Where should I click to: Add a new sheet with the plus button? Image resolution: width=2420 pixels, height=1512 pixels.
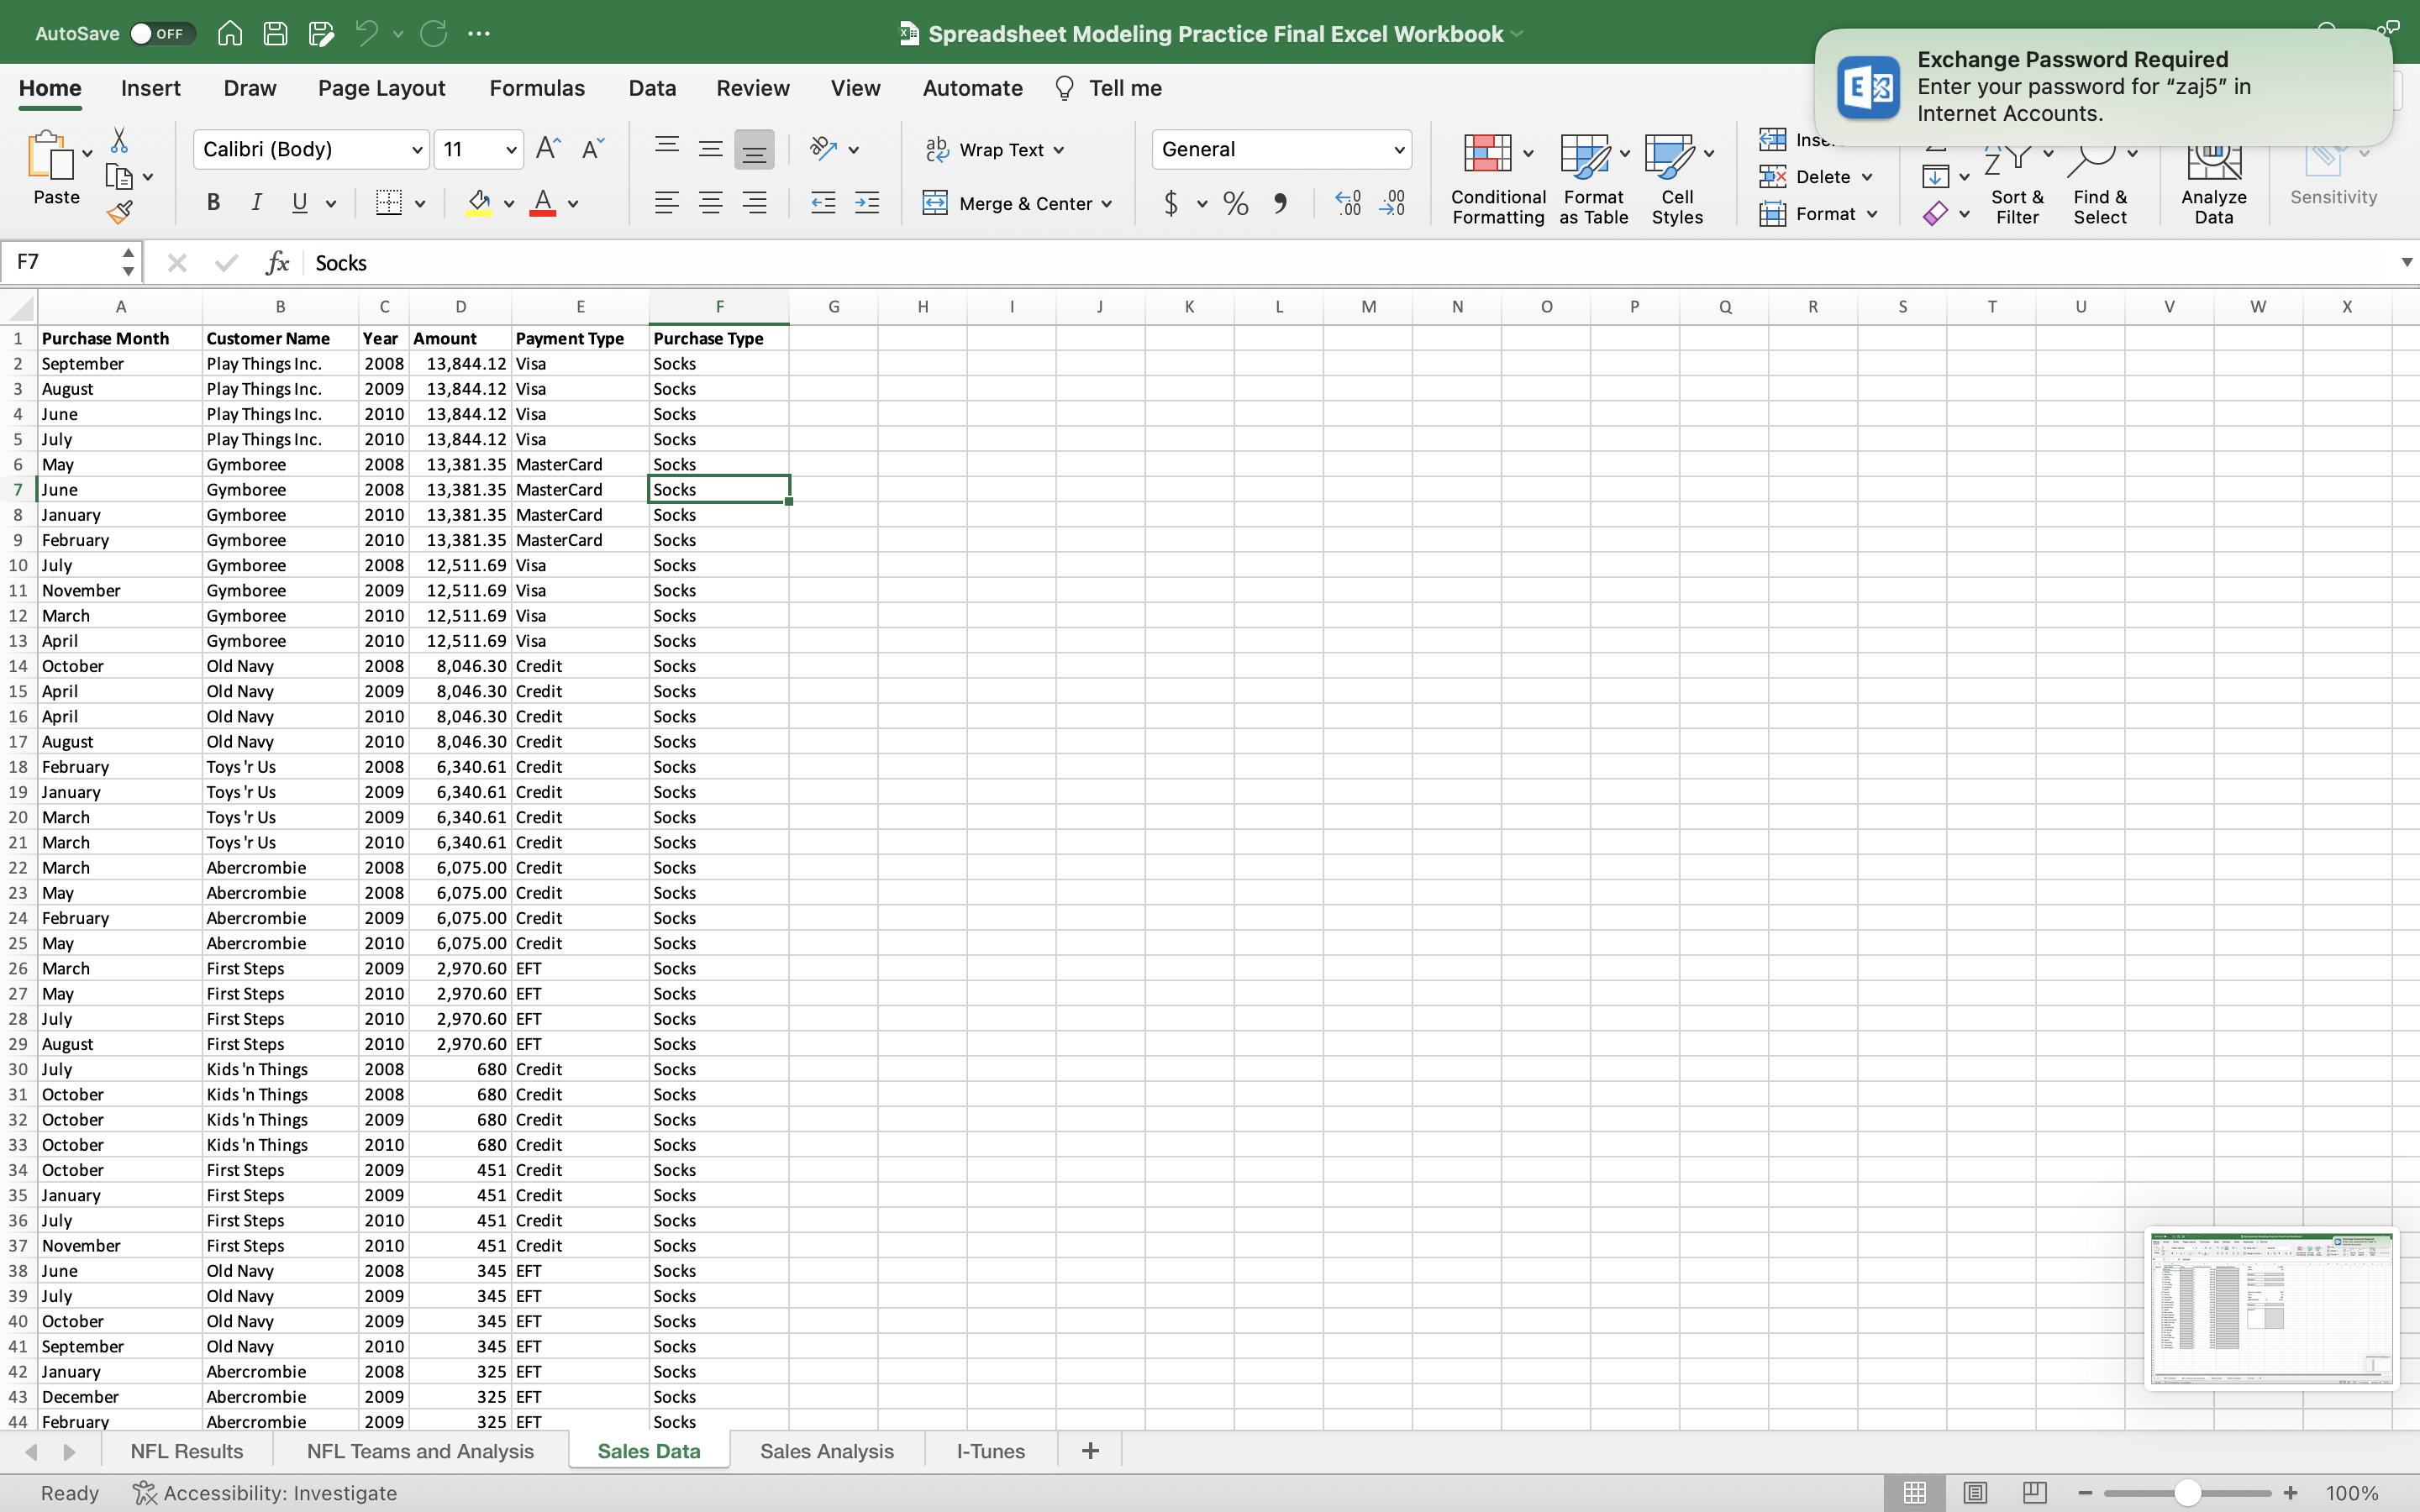pyautogui.click(x=1088, y=1450)
